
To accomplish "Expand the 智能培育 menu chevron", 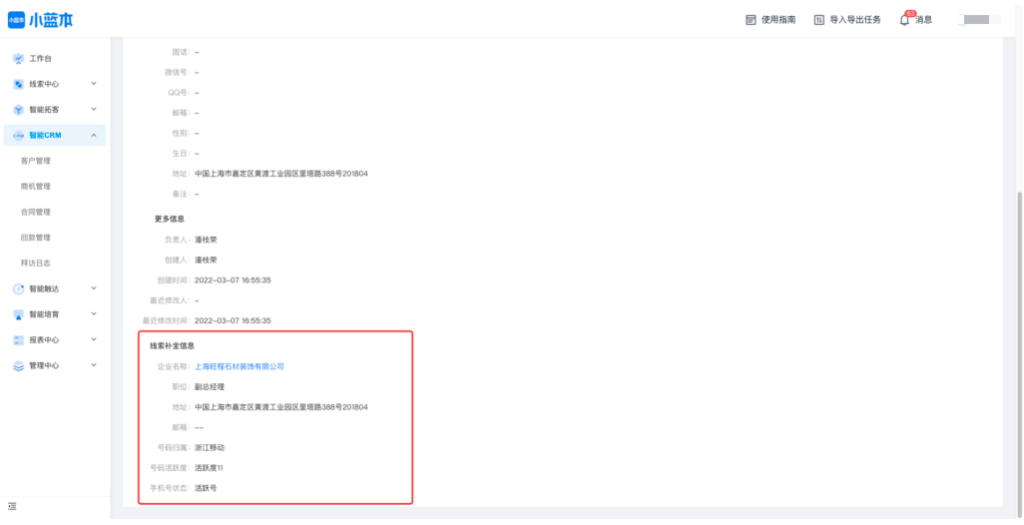I will tap(94, 314).
